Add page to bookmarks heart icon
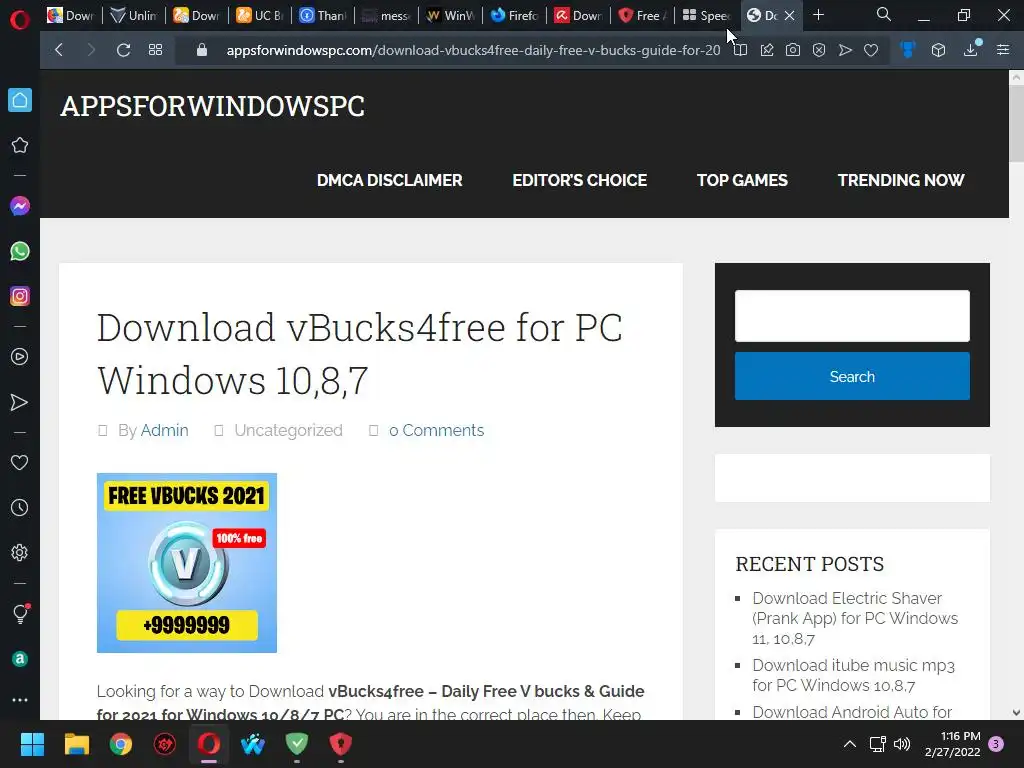This screenshot has width=1024, height=768. 871,50
